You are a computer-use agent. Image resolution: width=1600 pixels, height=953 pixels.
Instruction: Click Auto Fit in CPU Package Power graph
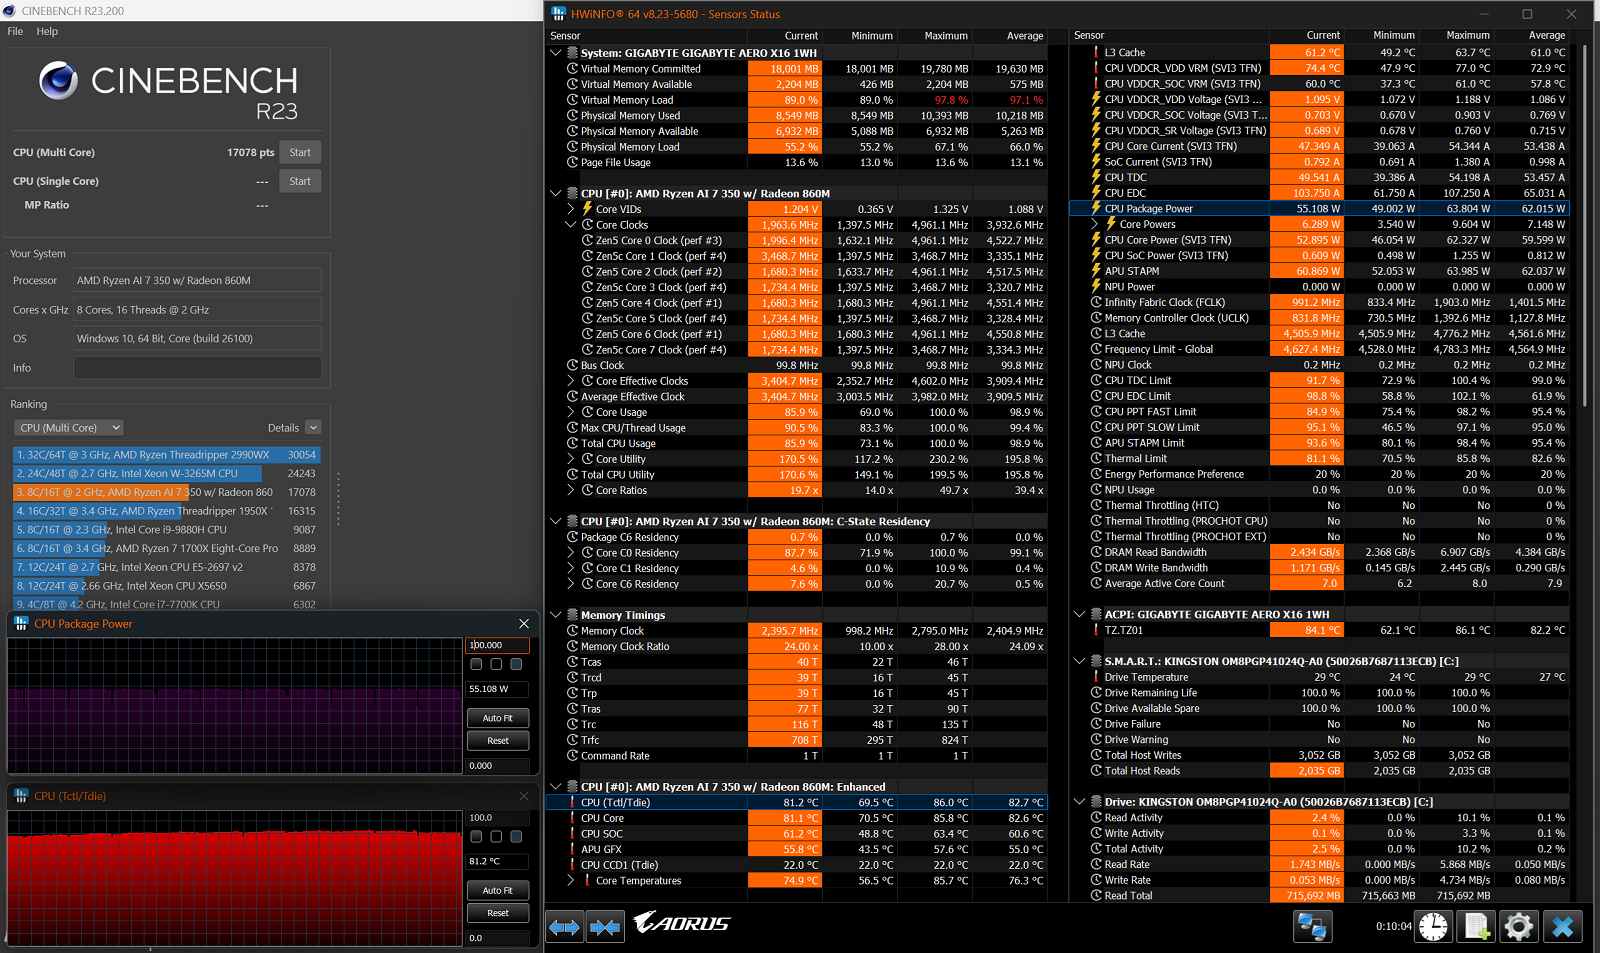point(498,718)
